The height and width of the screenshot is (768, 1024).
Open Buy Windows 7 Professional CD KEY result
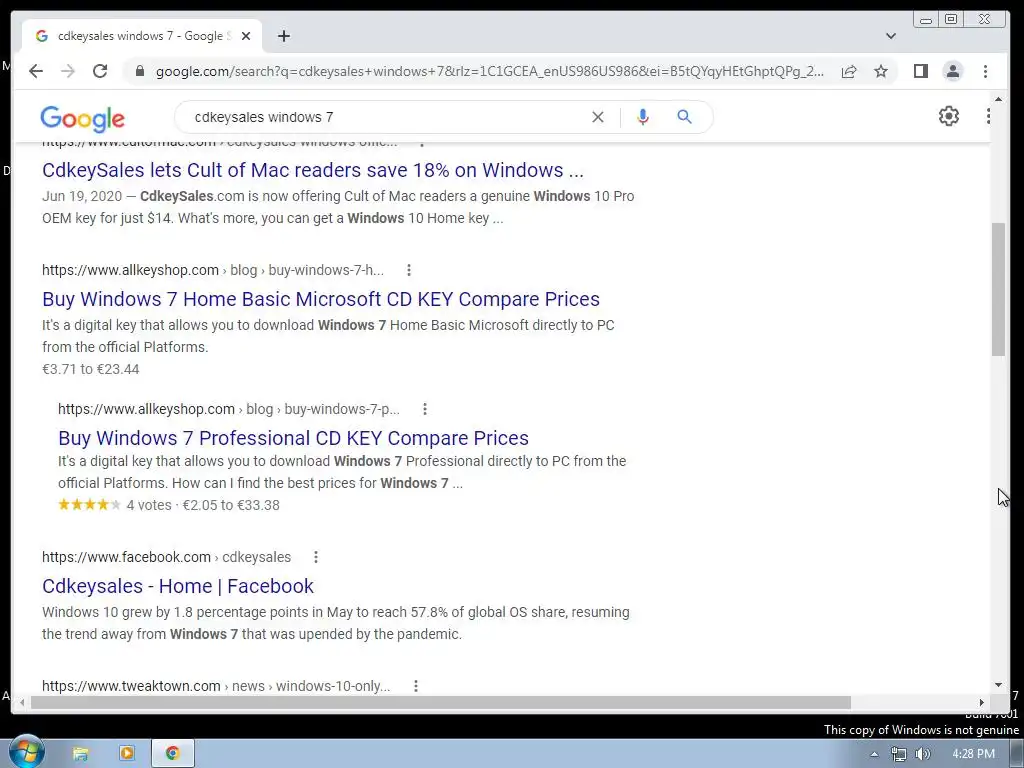tap(293, 438)
